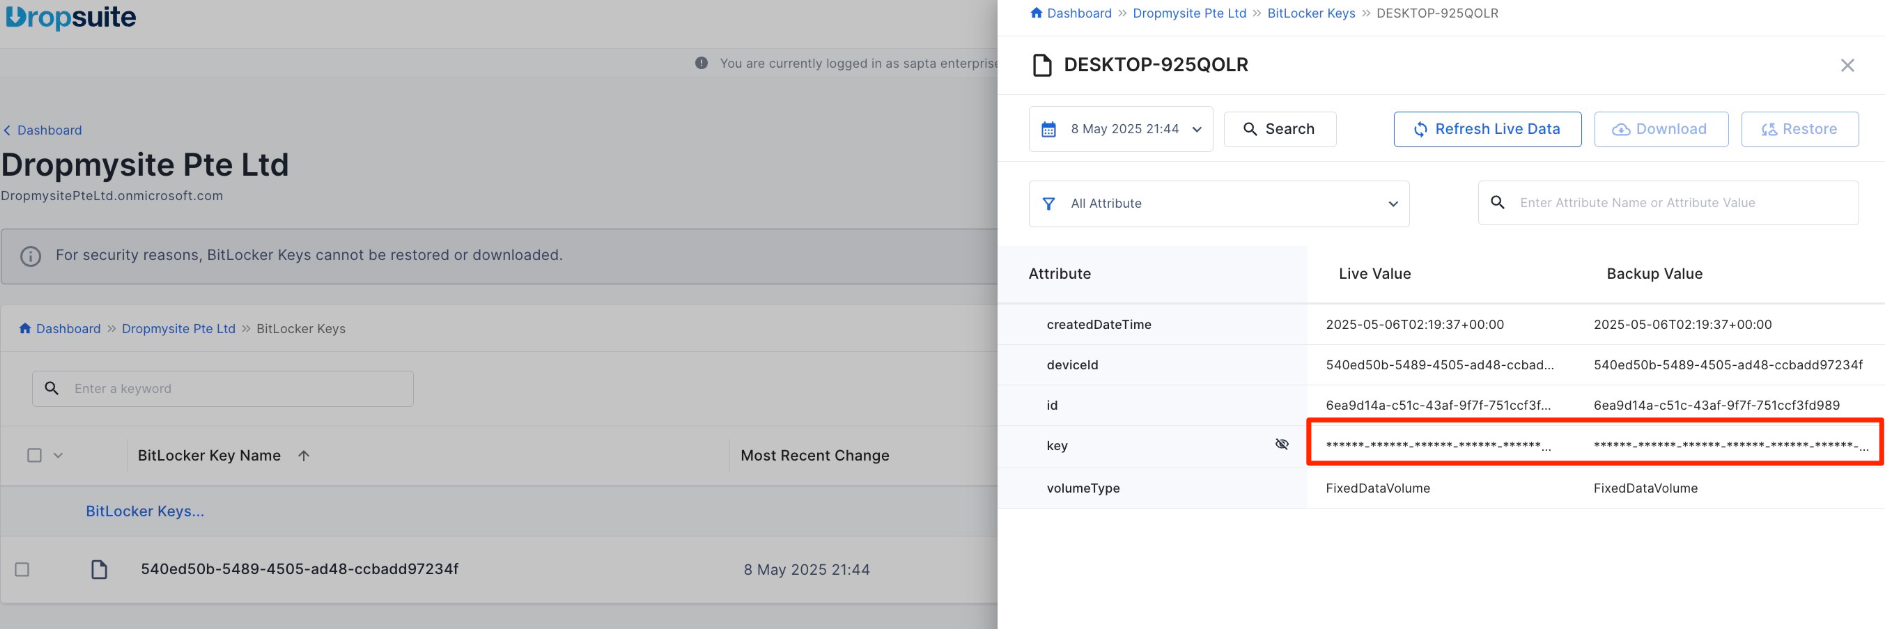Screen dimensions: 1885x629
Task: Click the createdDateTime live value
Action: click(1415, 324)
